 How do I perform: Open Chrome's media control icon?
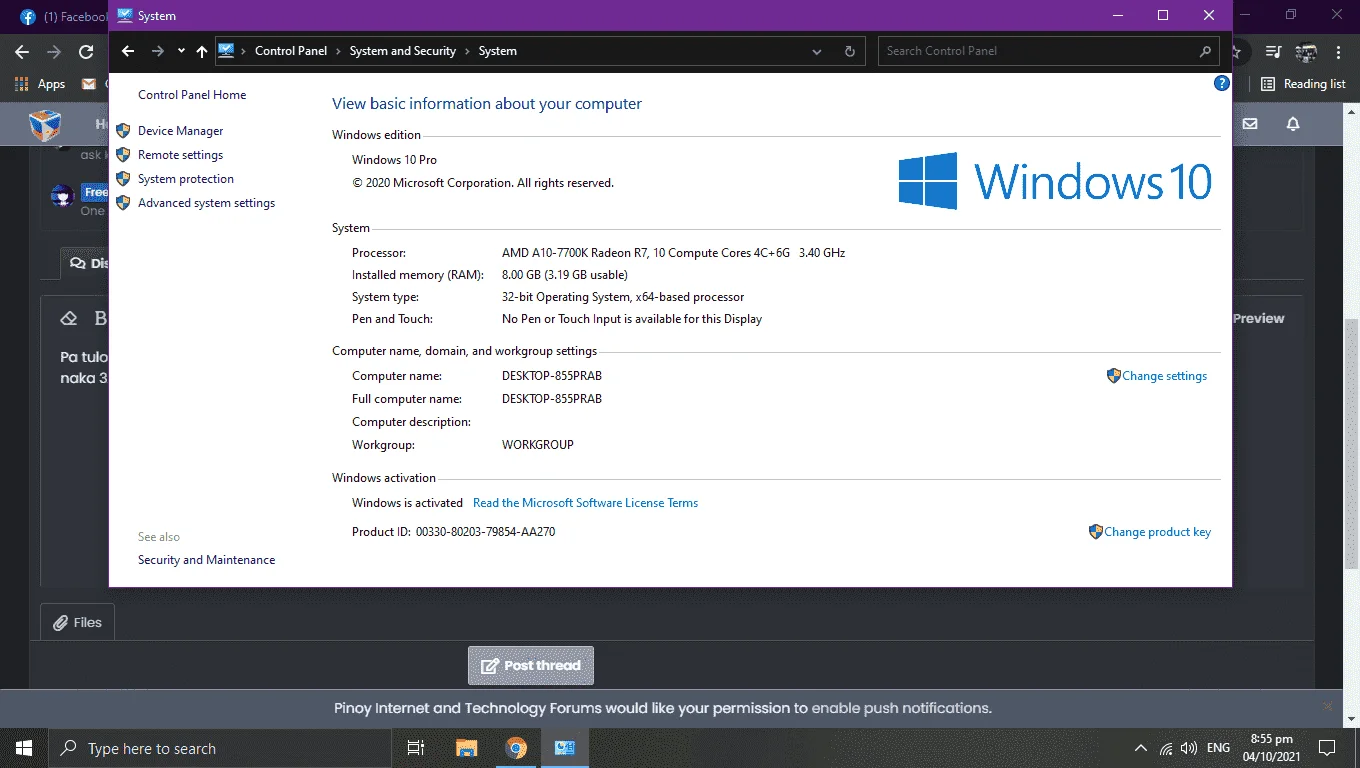1273,52
